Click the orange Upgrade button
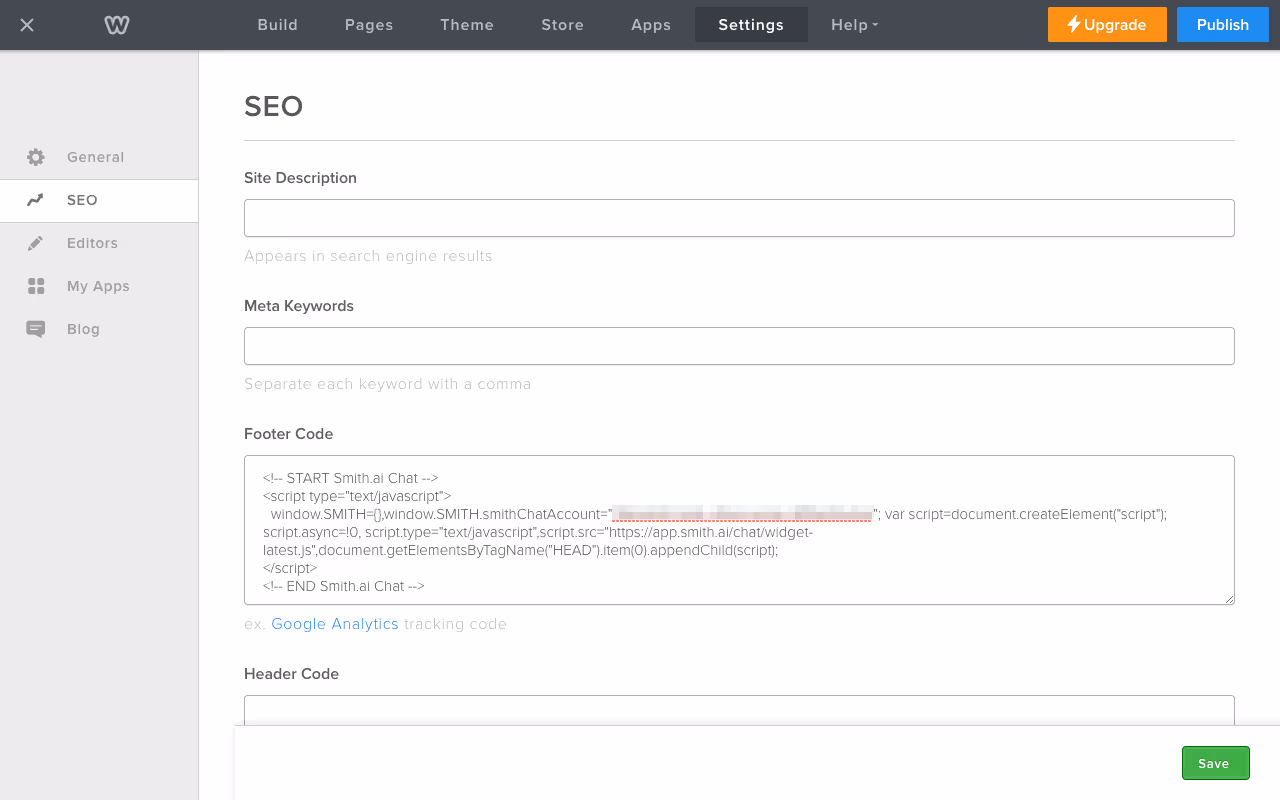 click(1107, 25)
